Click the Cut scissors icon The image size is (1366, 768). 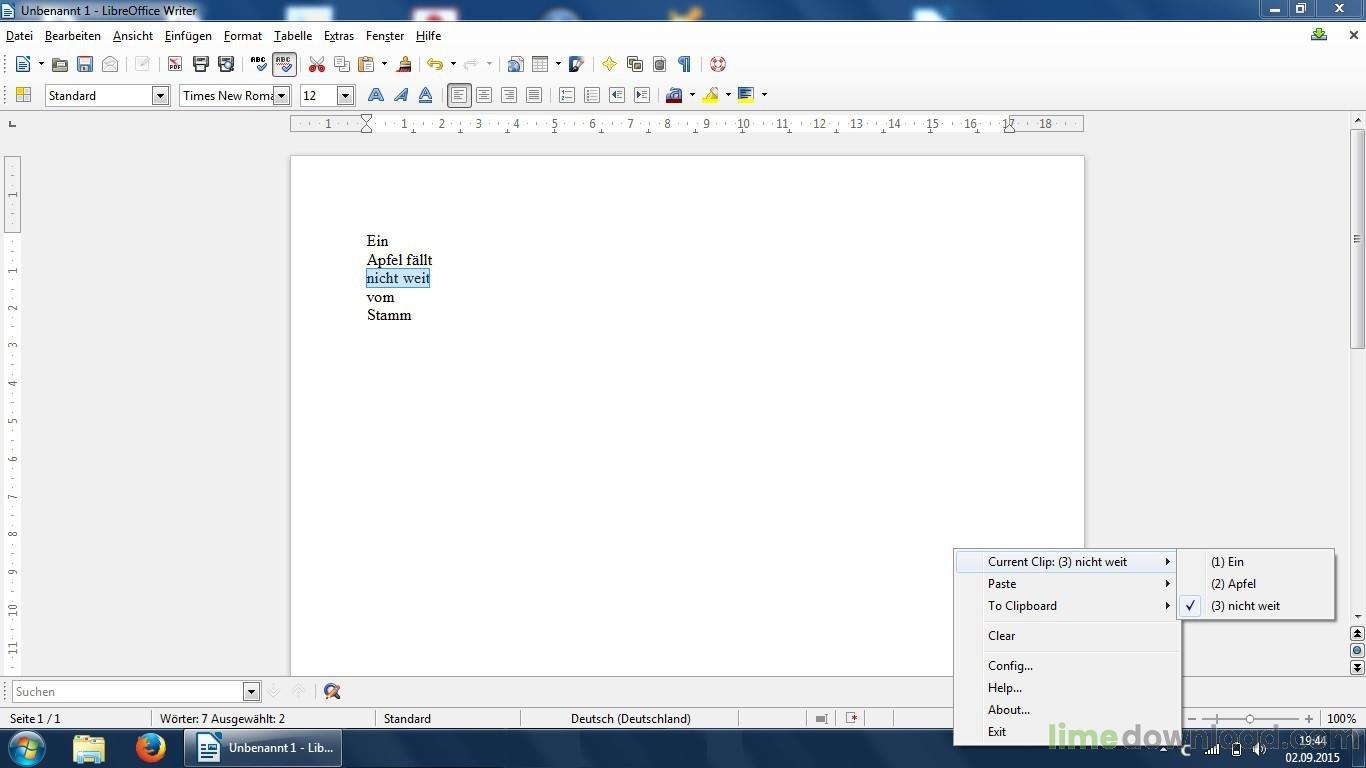pyautogui.click(x=317, y=64)
